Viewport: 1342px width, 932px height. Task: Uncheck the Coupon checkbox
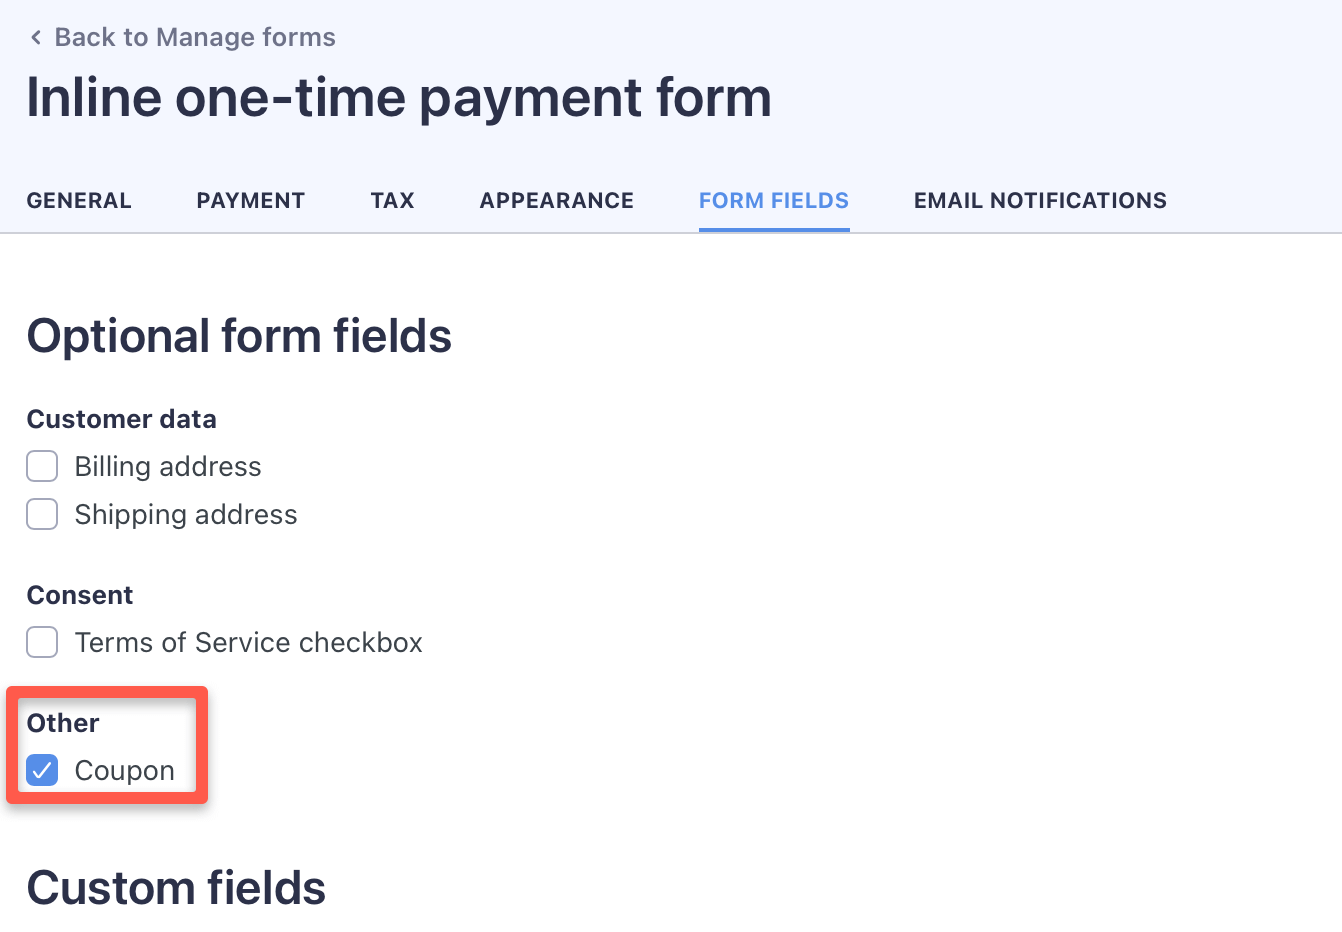42,770
